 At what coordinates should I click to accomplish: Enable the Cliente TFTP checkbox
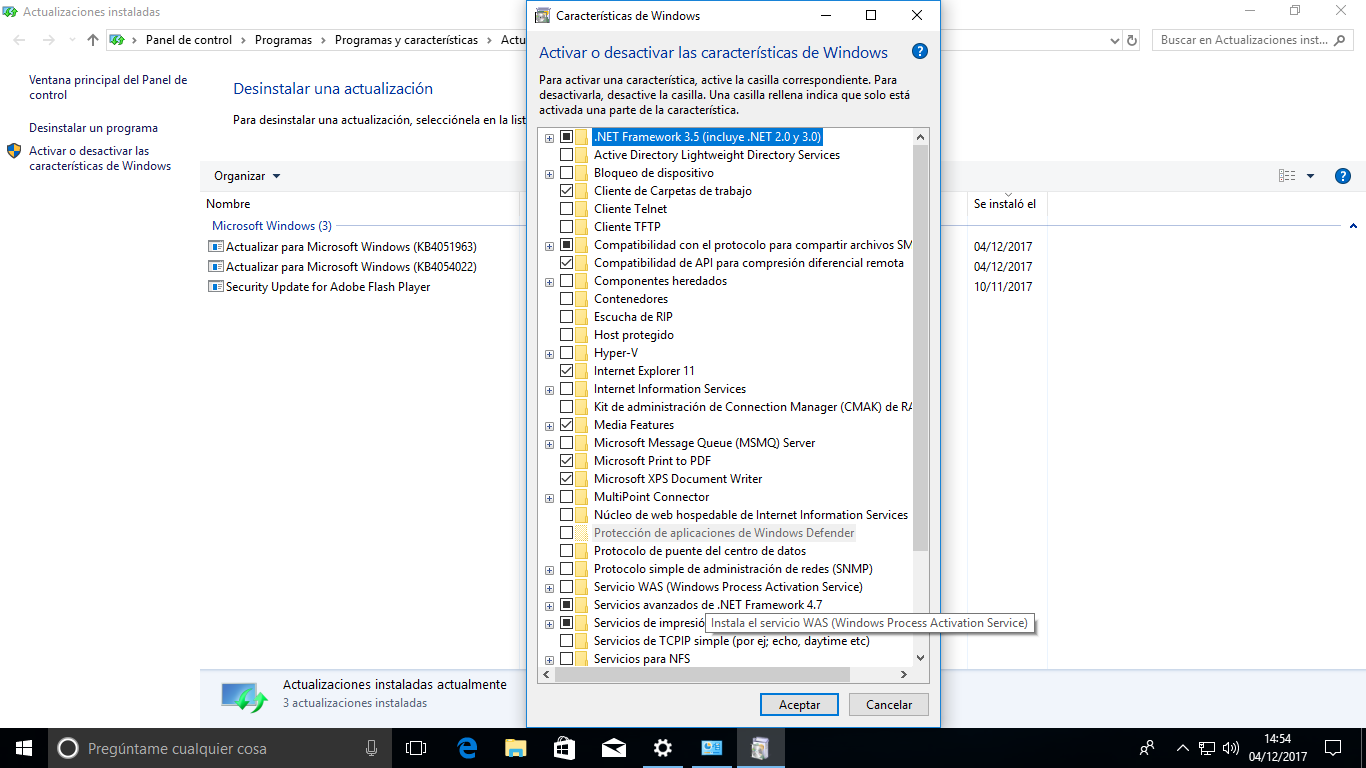point(566,227)
